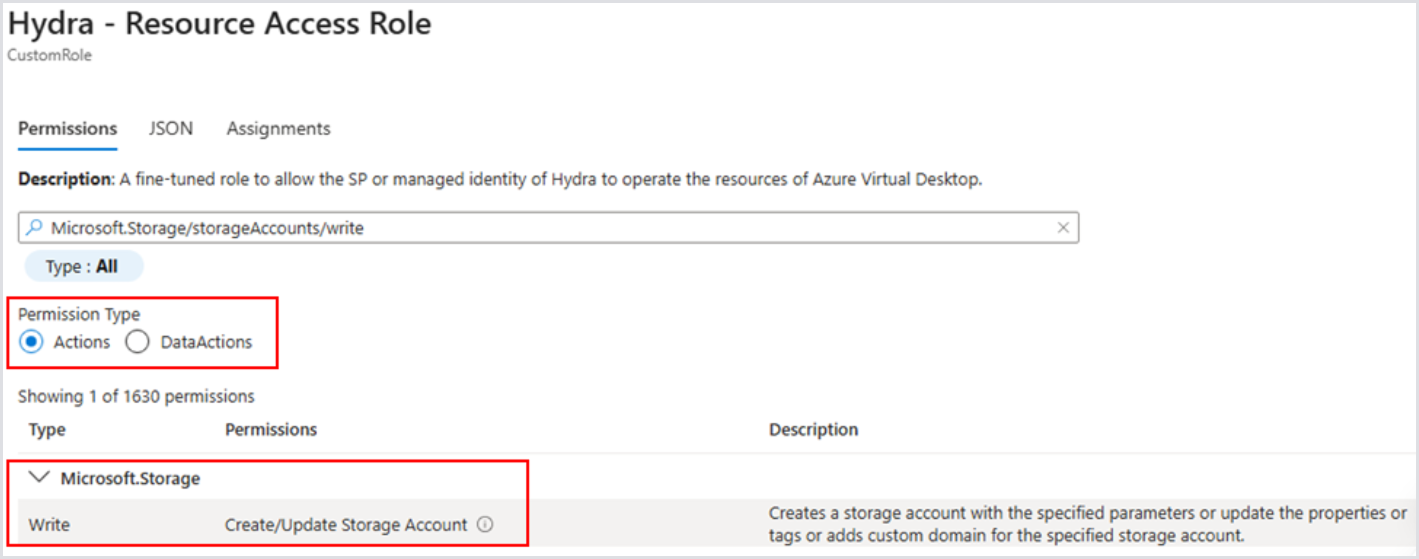Select the Actions radio button
Viewport: 1419px width, 559px height.
coord(31,342)
